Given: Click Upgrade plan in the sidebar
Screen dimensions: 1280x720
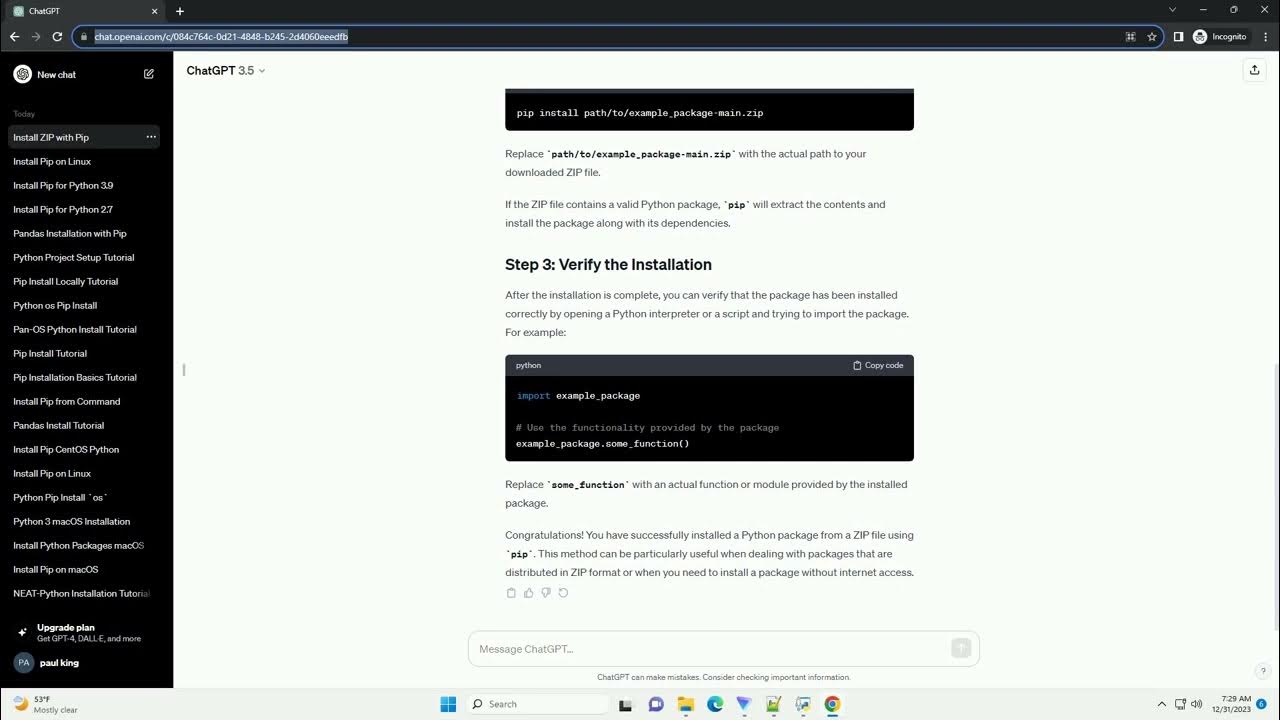Looking at the screenshot, I should 84,632.
